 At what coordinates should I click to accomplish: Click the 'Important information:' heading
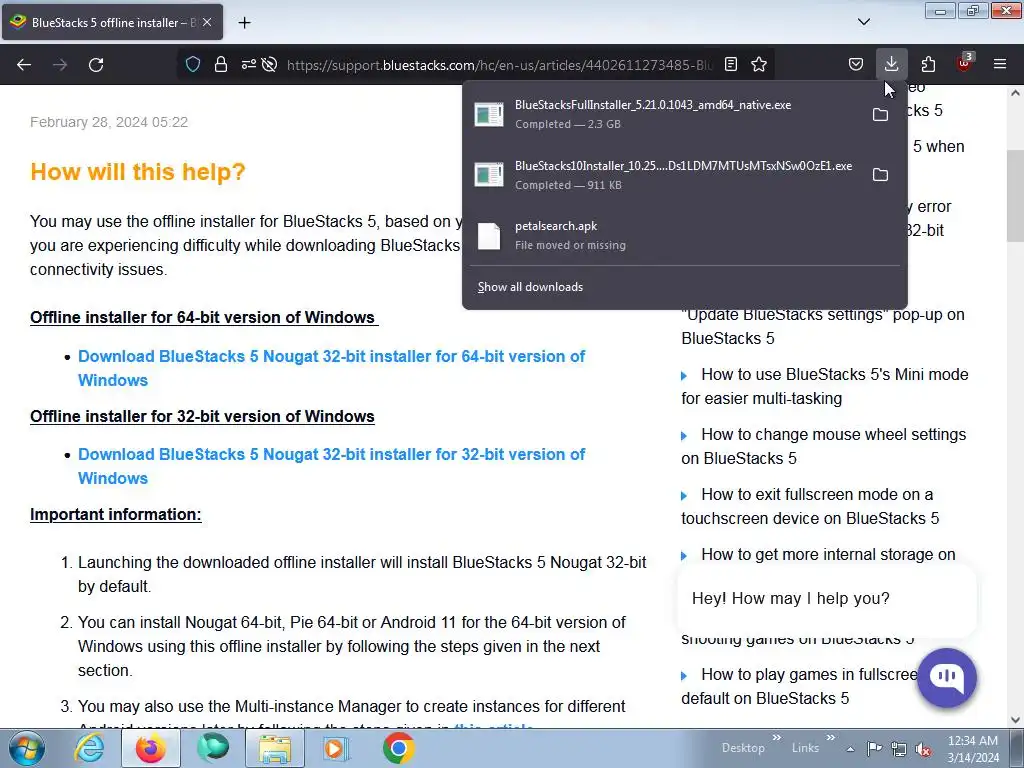pos(116,515)
